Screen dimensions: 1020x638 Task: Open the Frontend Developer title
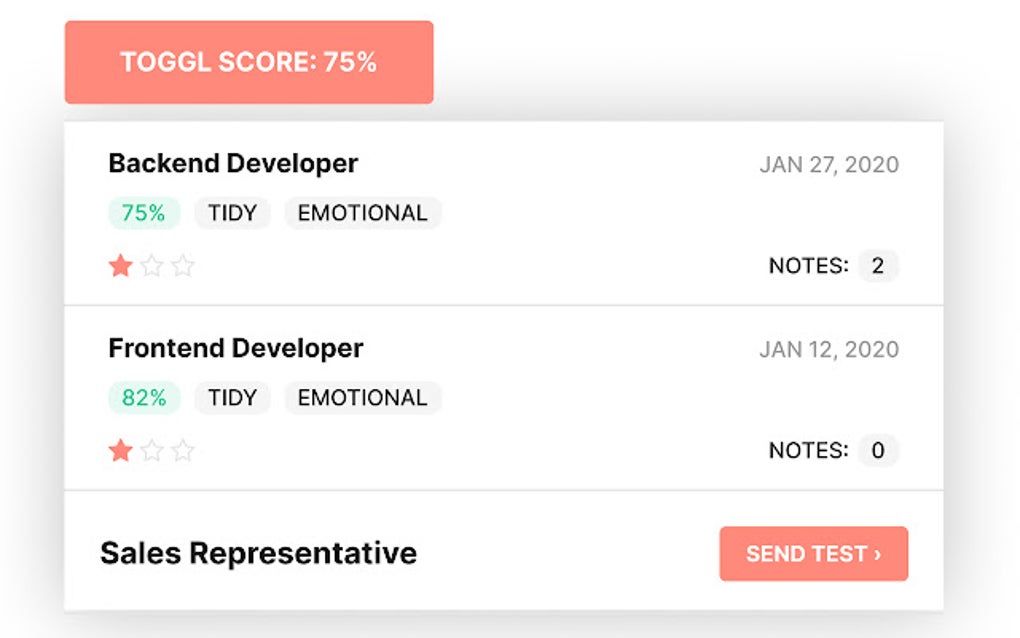click(x=236, y=348)
